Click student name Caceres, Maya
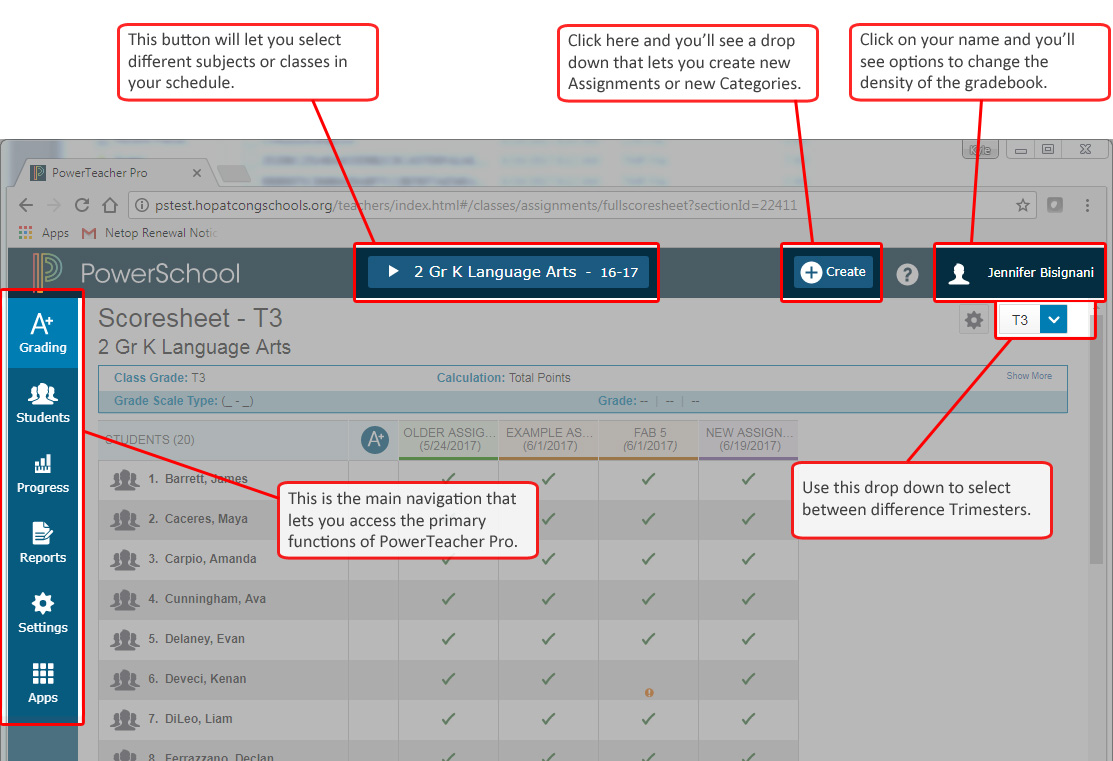This screenshot has height=761, width=1113. (206, 519)
